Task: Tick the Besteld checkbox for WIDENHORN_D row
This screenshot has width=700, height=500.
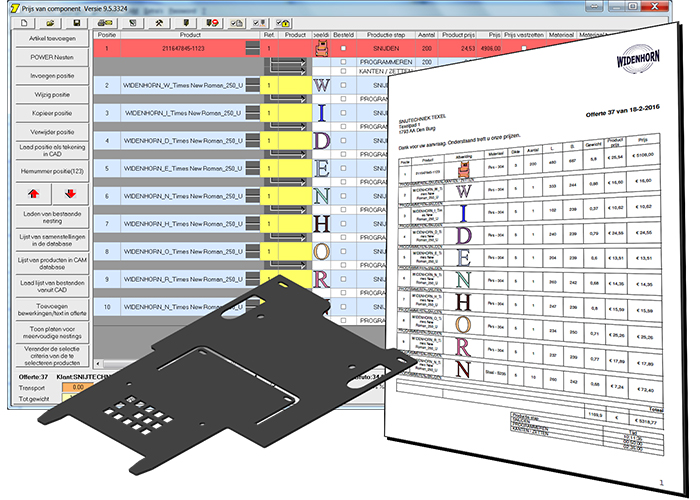Action: [344, 141]
